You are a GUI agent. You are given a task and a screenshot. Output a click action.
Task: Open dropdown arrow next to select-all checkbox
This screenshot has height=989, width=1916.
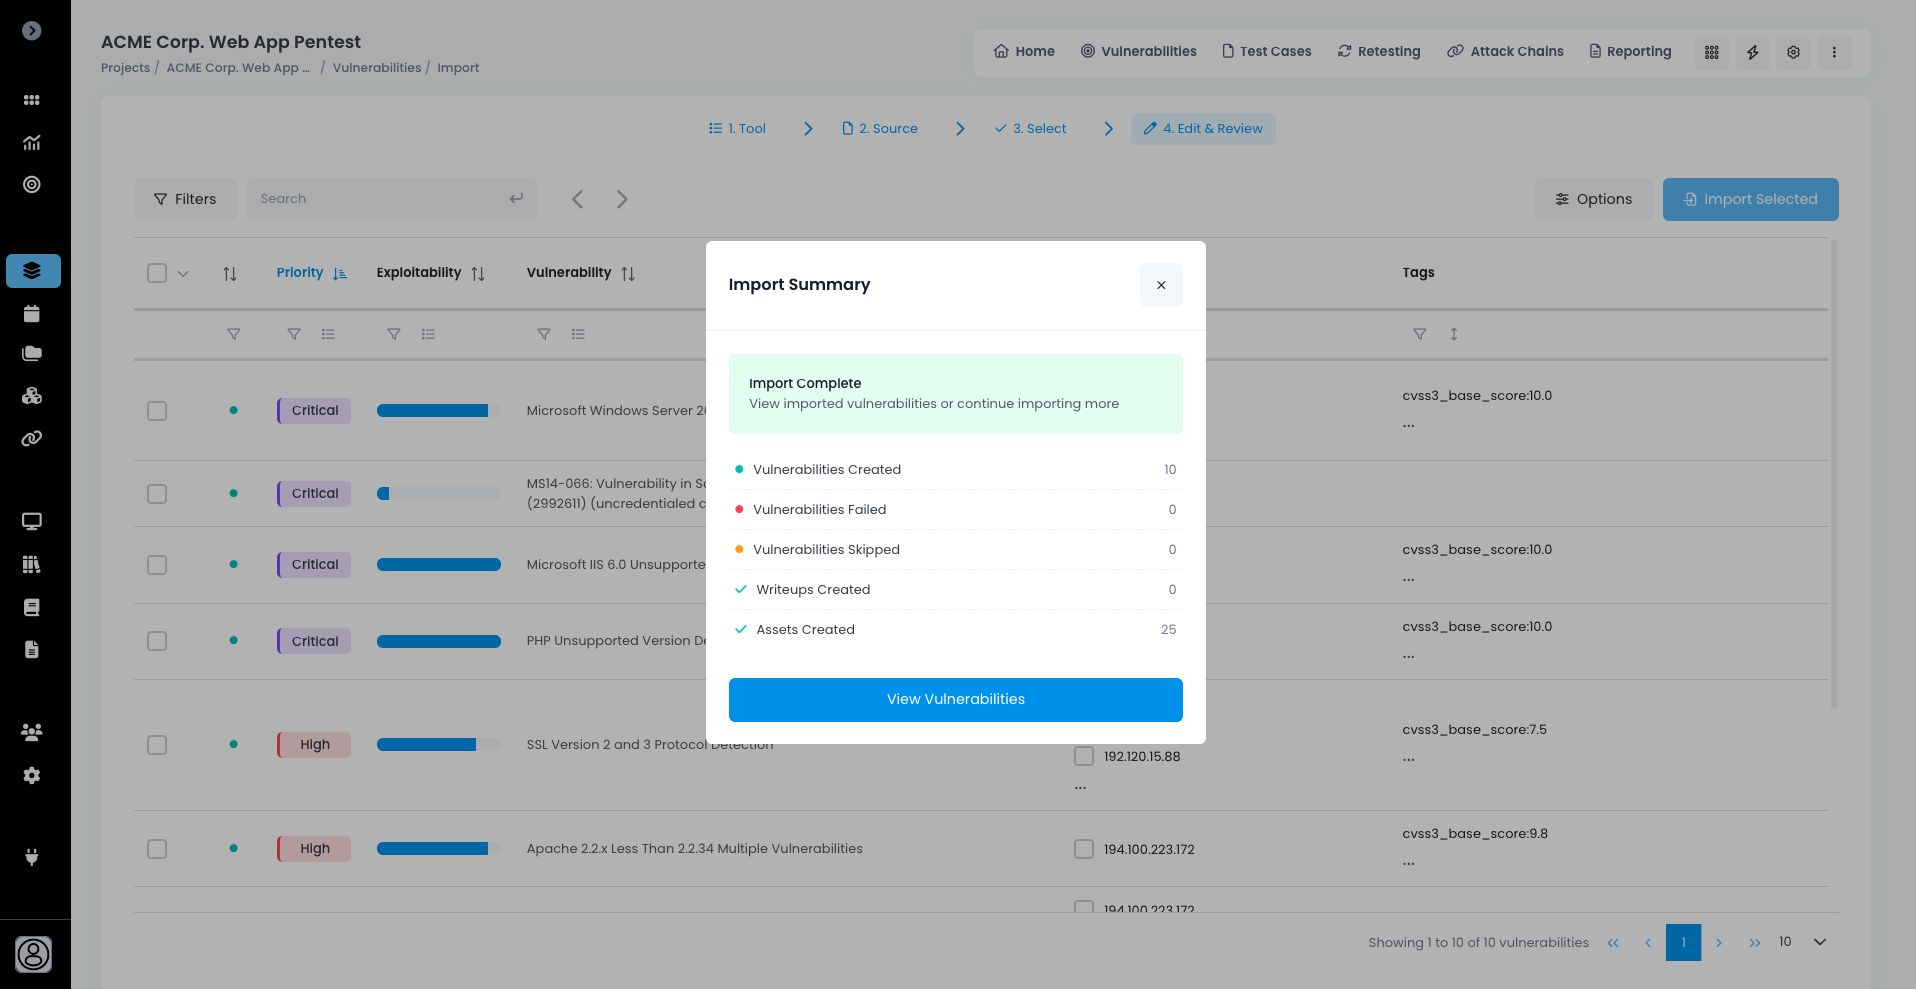tap(183, 273)
